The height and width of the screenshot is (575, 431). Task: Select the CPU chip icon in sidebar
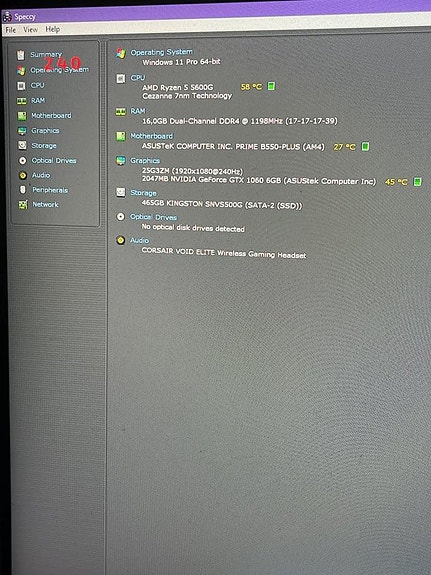pyautogui.click(x=21, y=86)
